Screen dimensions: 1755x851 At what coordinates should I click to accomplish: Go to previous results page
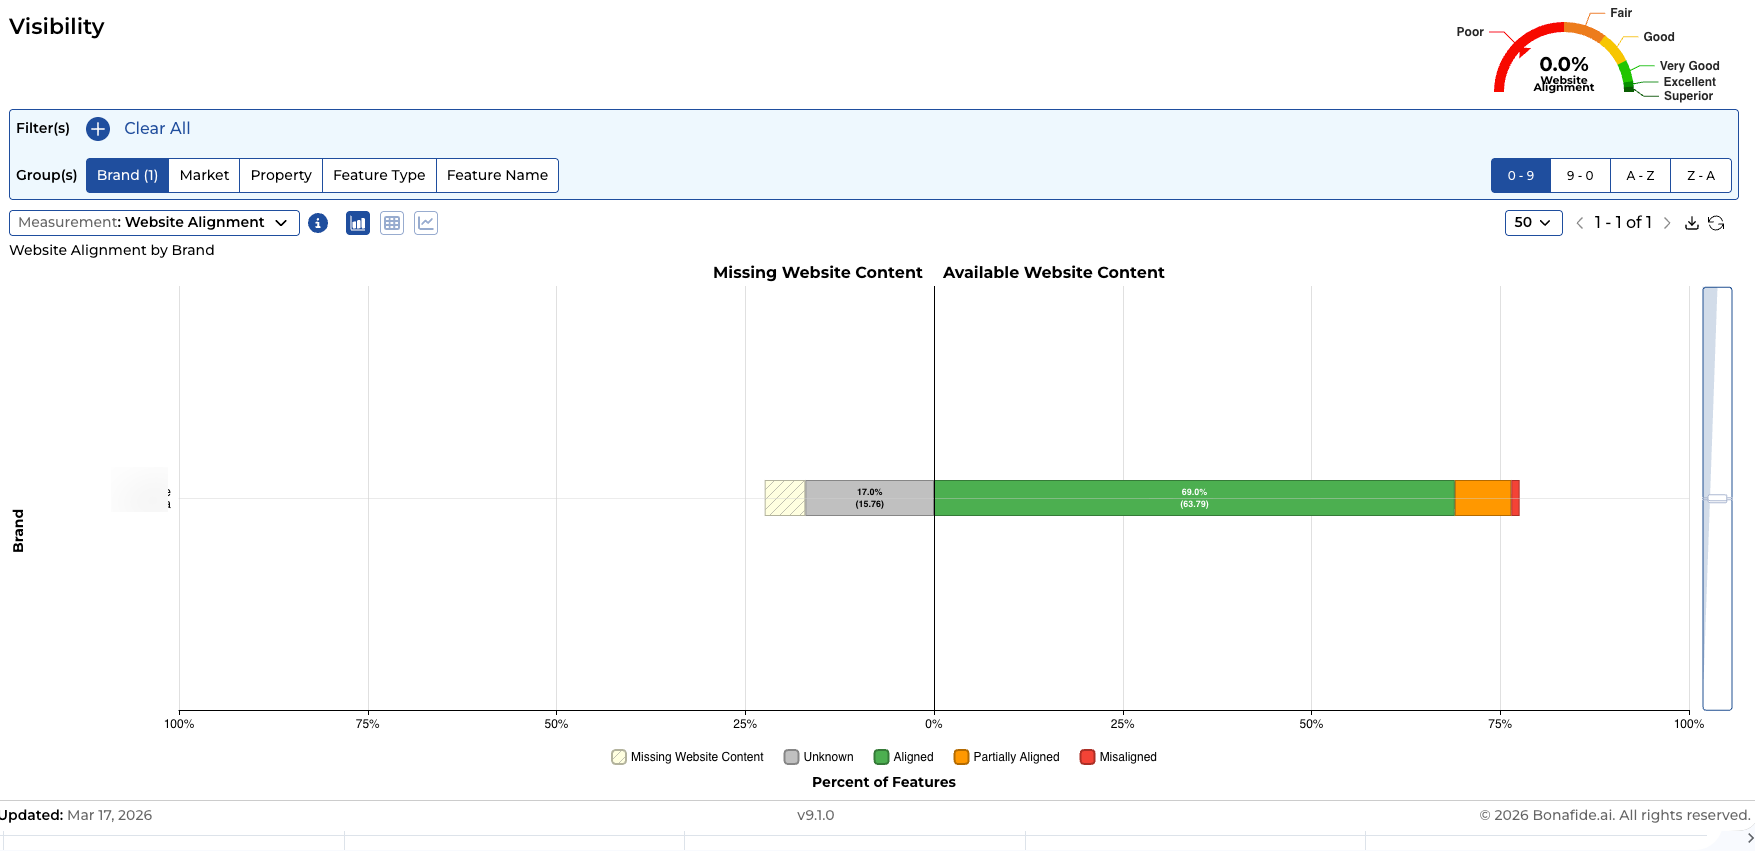point(1580,223)
